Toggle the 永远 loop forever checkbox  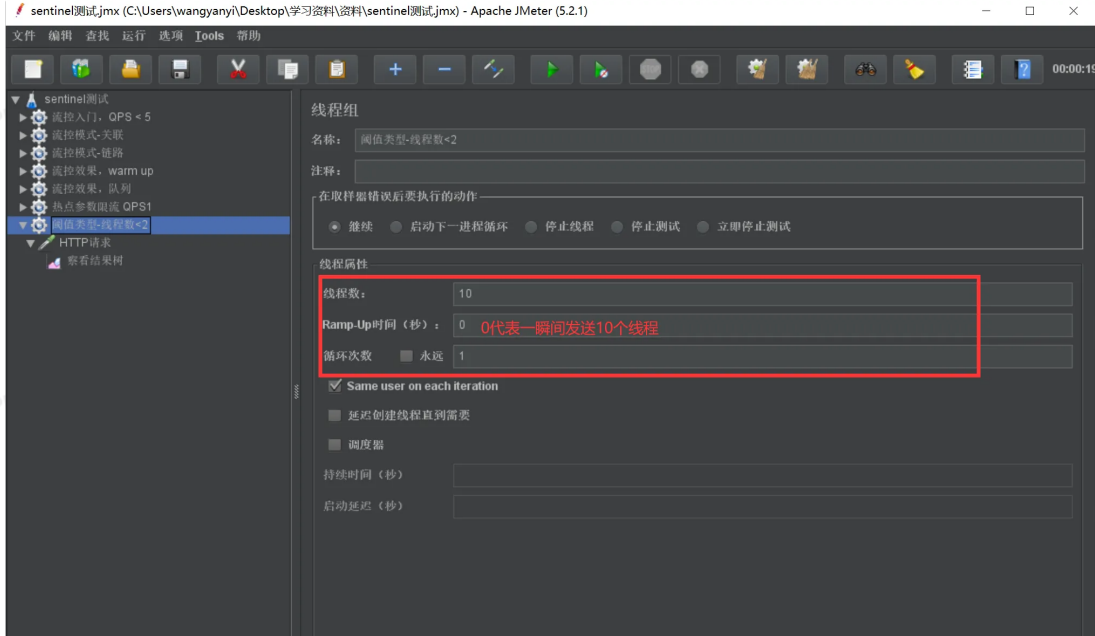click(406, 356)
